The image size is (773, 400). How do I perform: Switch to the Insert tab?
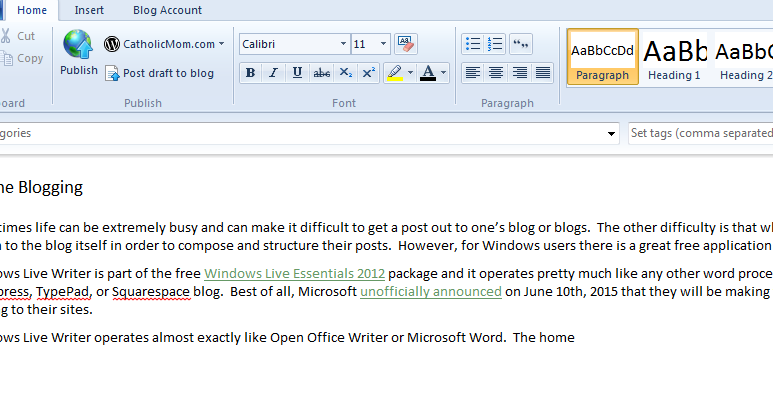click(x=89, y=10)
